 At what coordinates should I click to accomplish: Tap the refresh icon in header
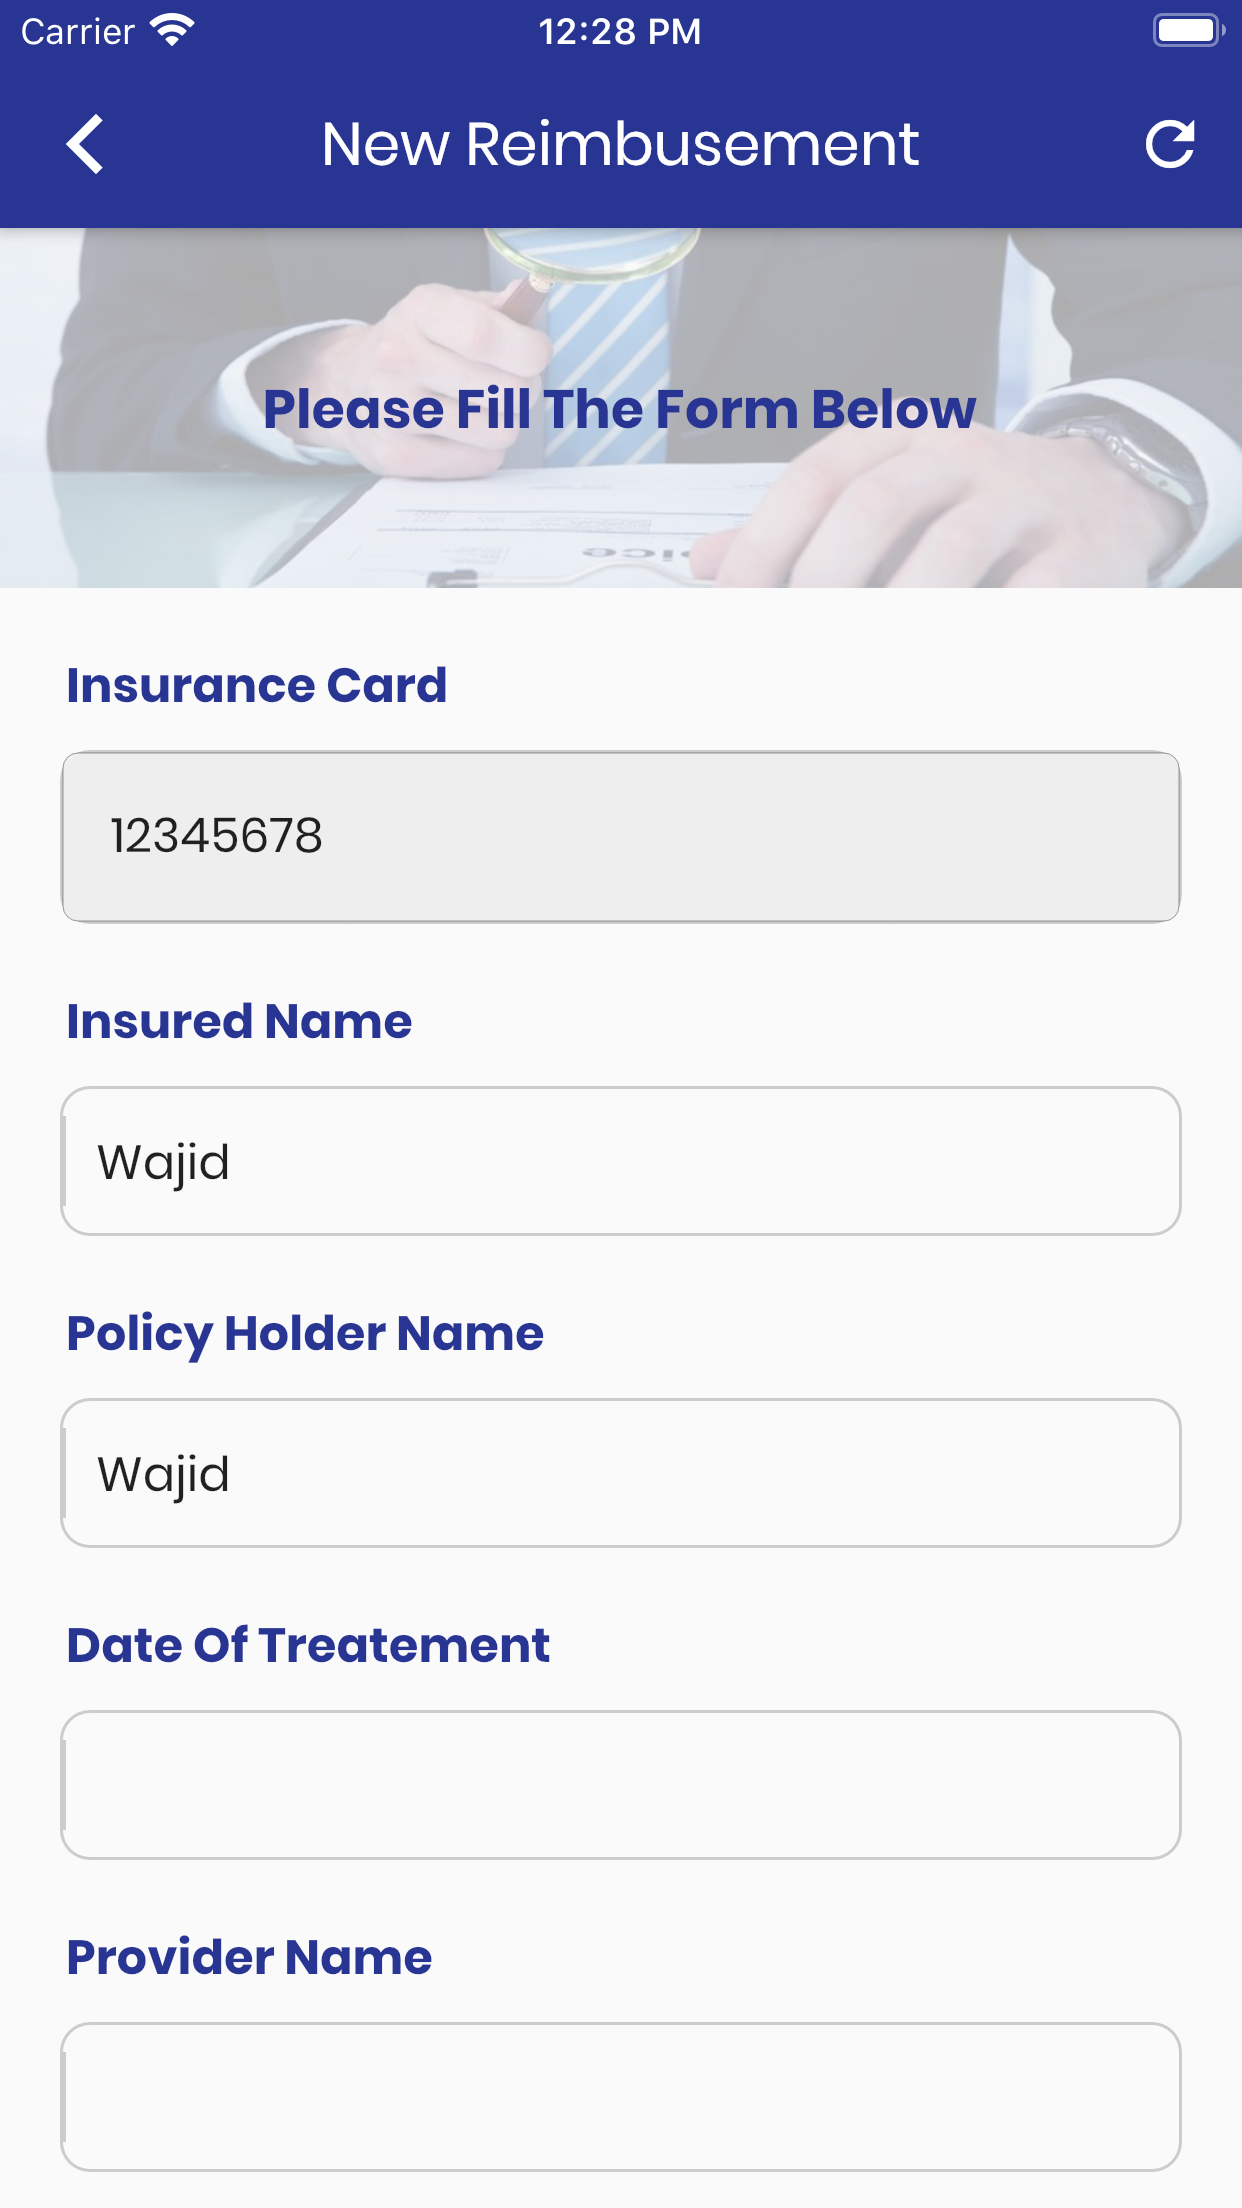(1169, 144)
